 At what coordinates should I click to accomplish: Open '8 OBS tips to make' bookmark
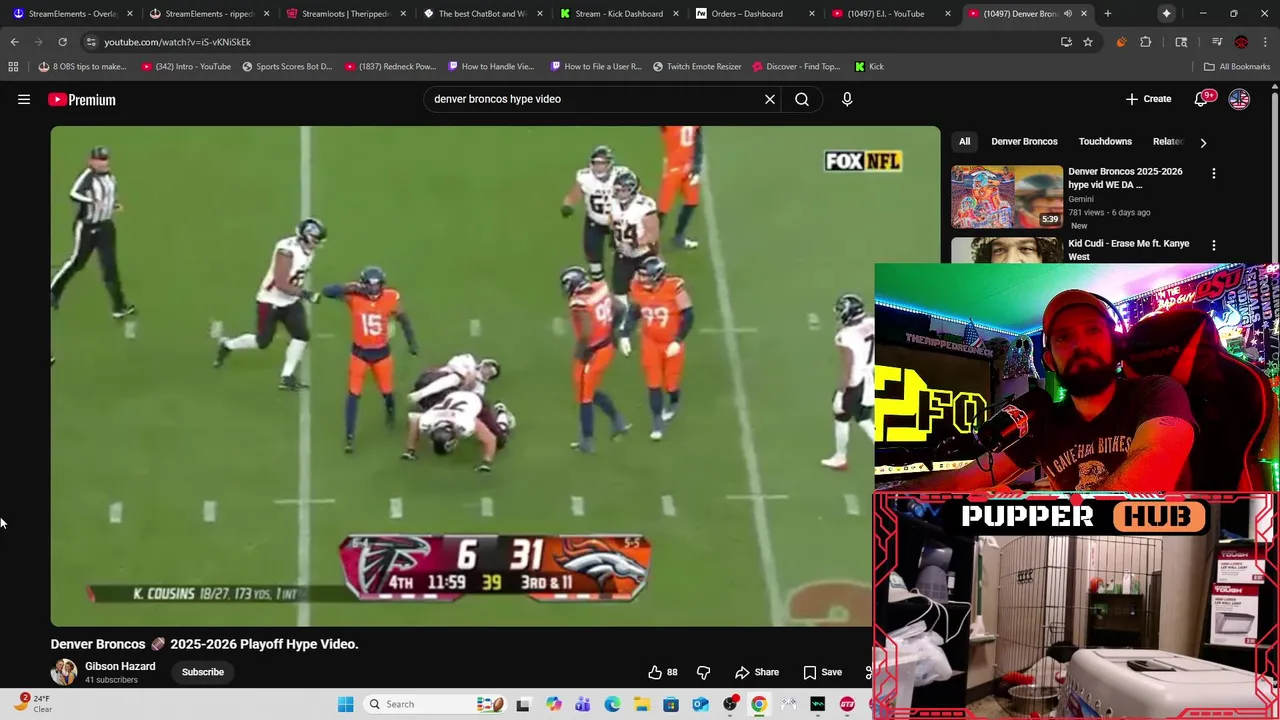82,66
